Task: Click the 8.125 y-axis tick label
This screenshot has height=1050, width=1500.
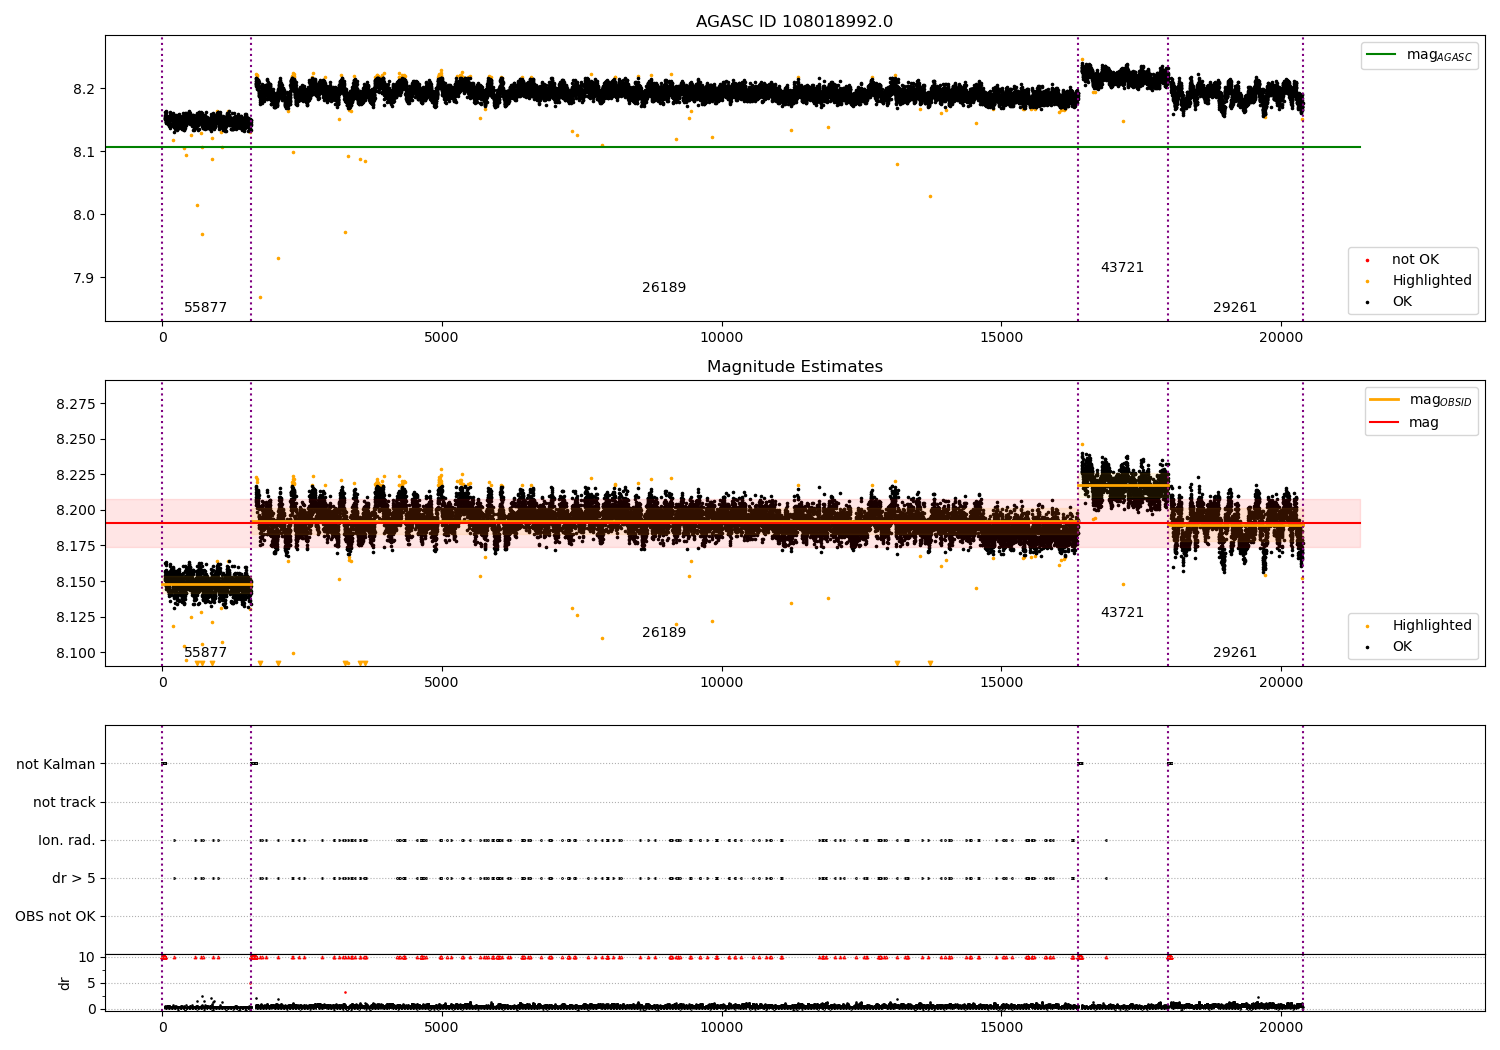Action: tap(75, 617)
